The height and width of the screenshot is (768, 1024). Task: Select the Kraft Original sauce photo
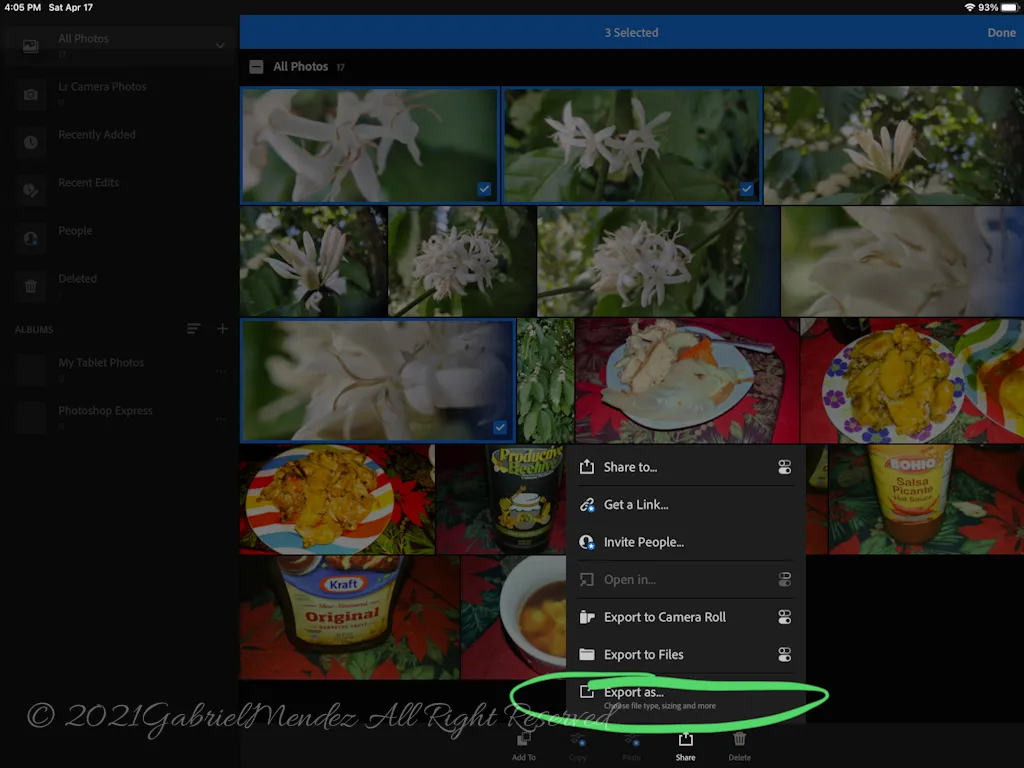[x=349, y=617]
